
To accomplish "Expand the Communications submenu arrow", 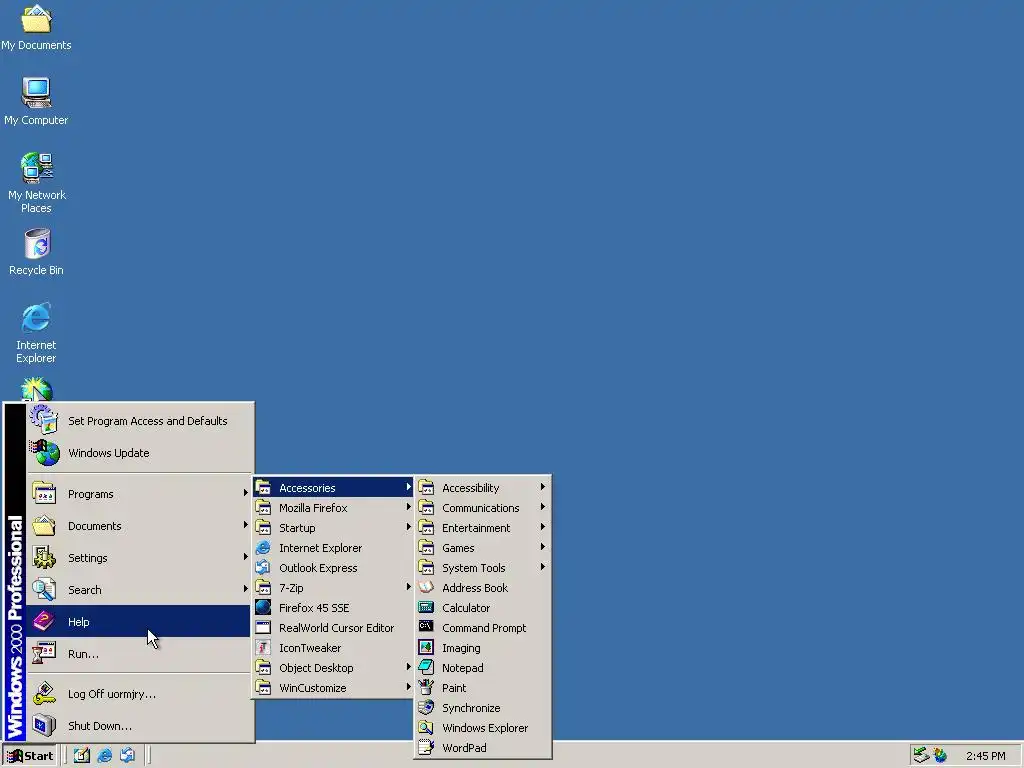I will [x=542, y=507].
